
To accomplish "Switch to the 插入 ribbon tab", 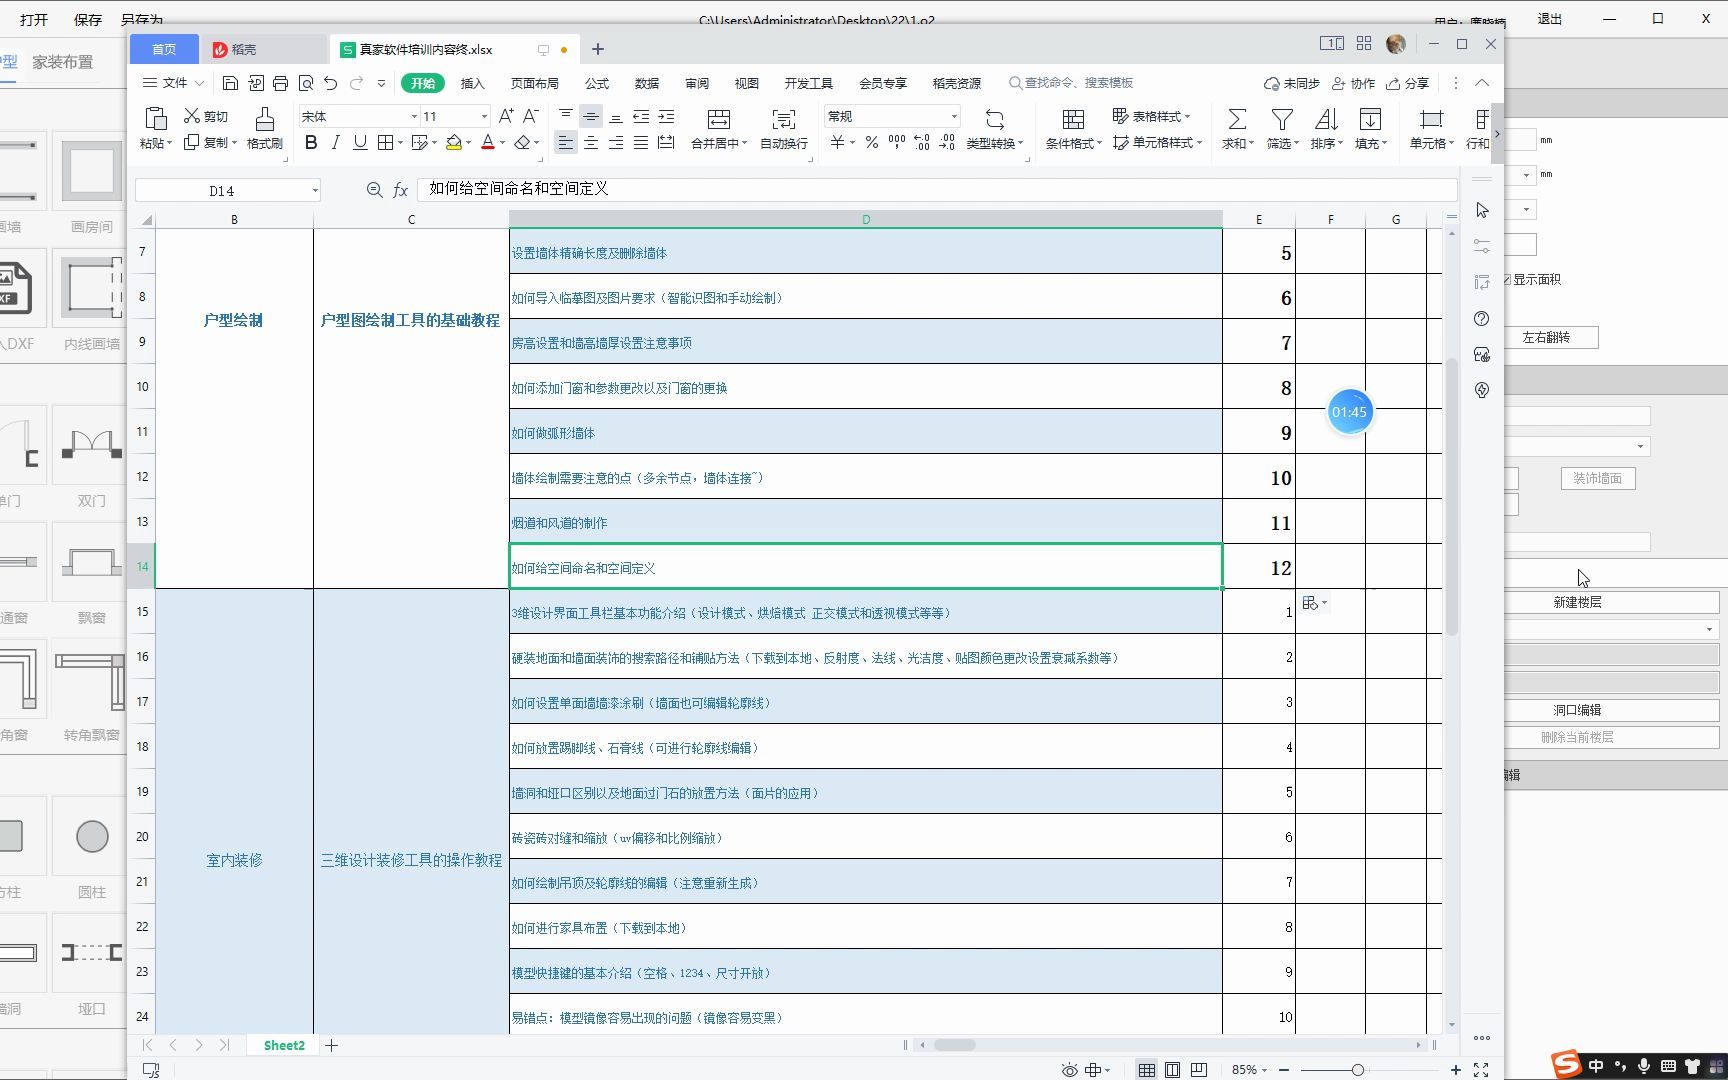I will point(472,83).
